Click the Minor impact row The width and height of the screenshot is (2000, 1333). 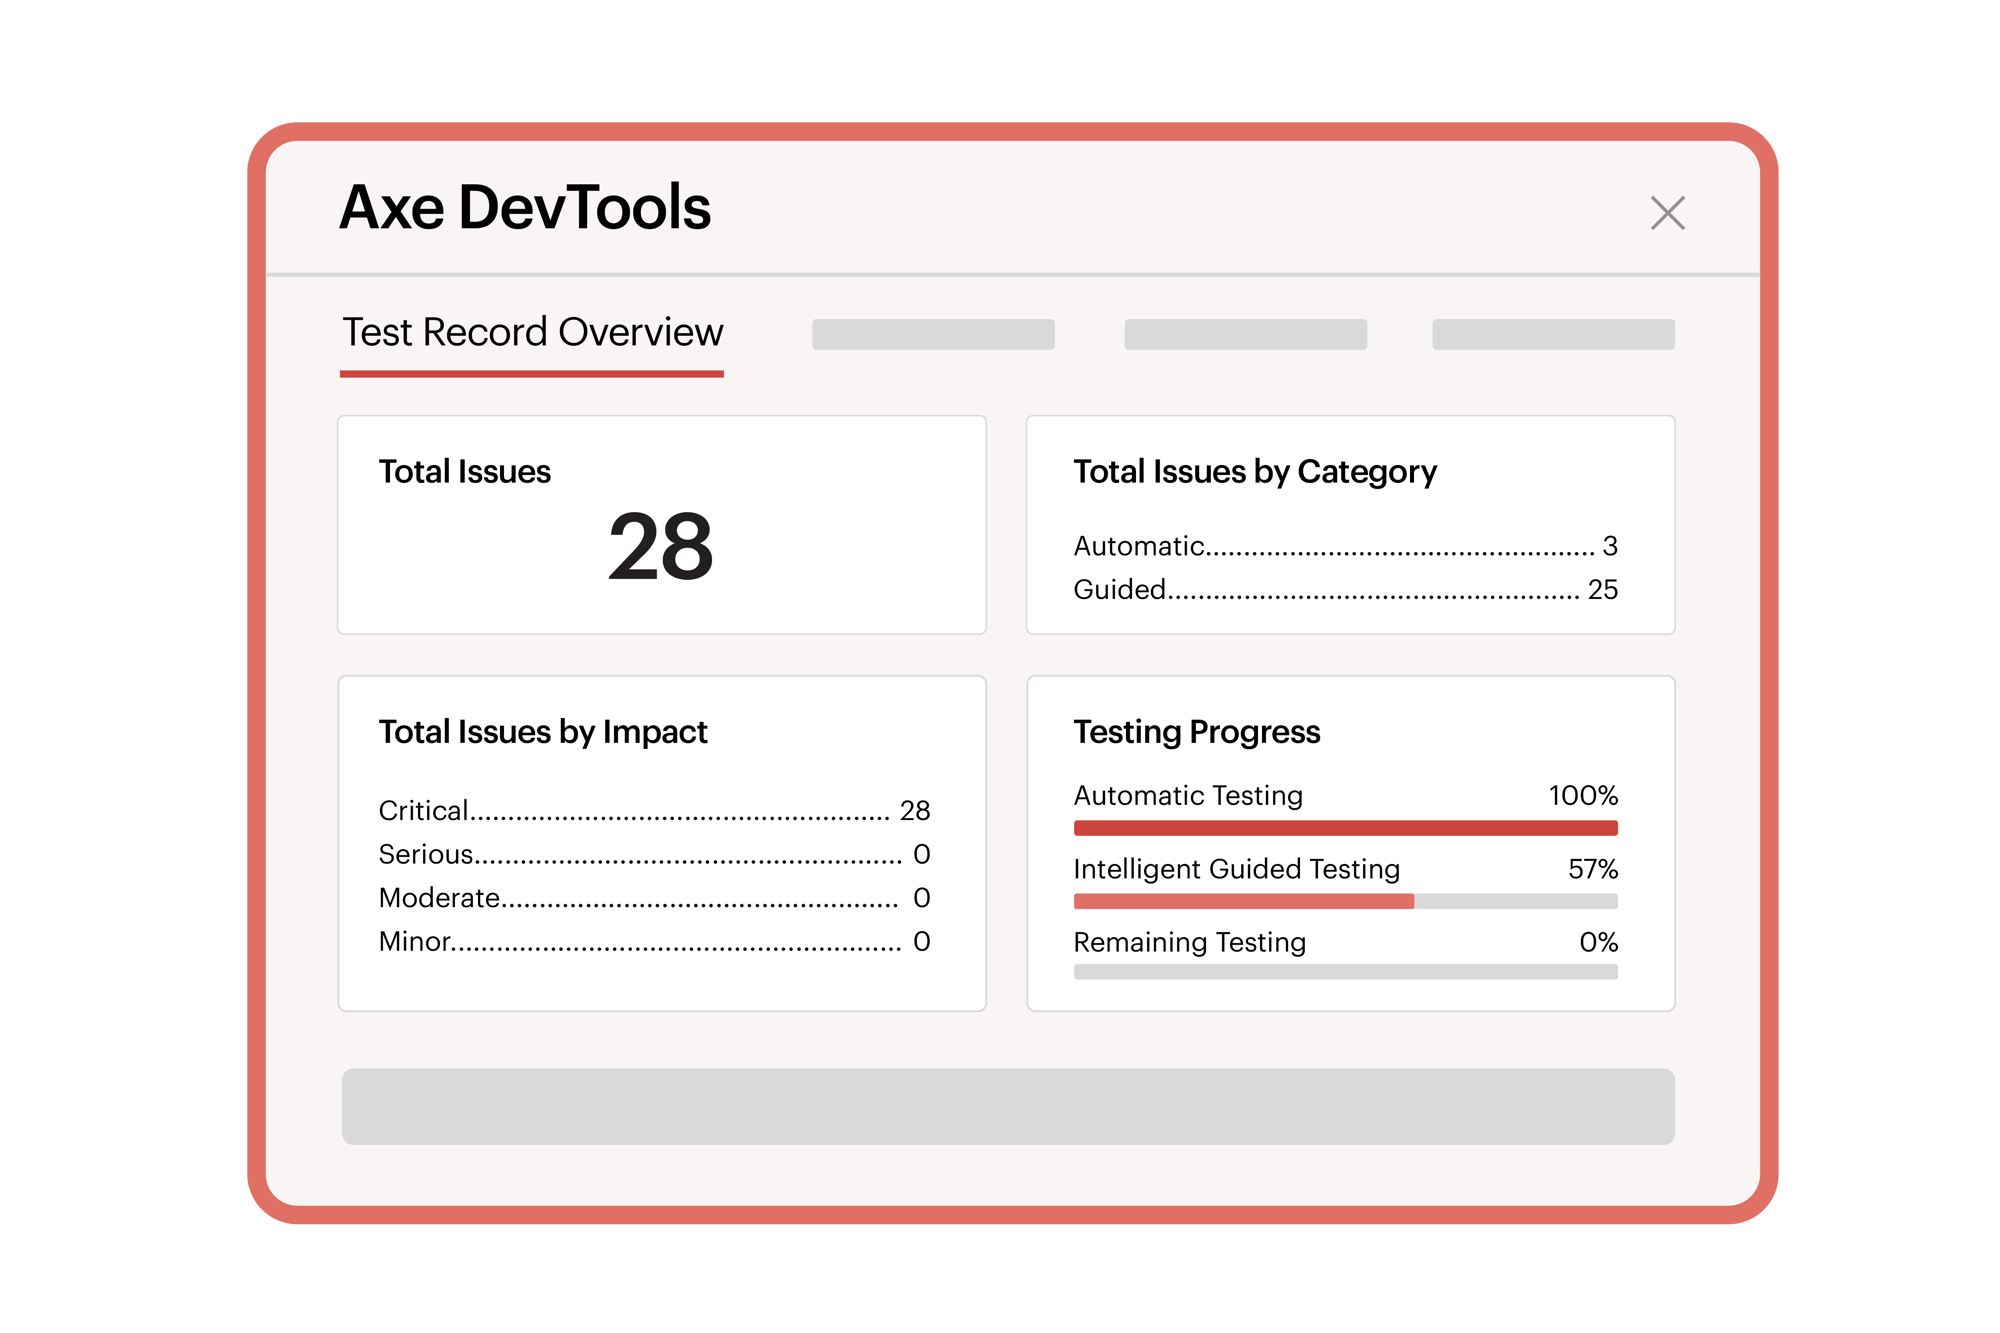click(653, 941)
